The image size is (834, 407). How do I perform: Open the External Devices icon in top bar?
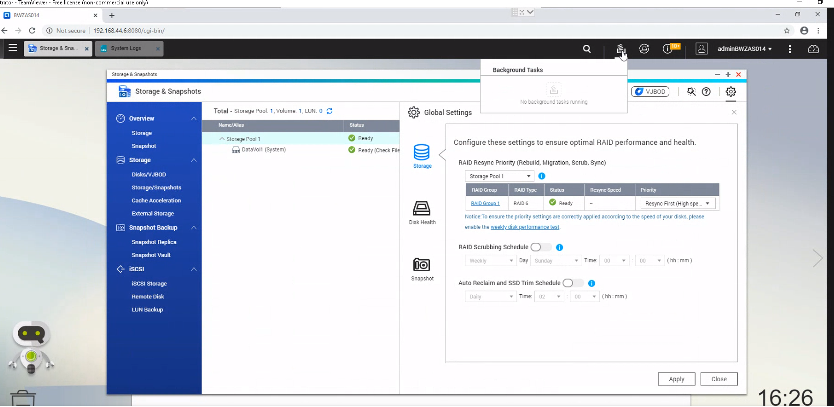tap(644, 49)
